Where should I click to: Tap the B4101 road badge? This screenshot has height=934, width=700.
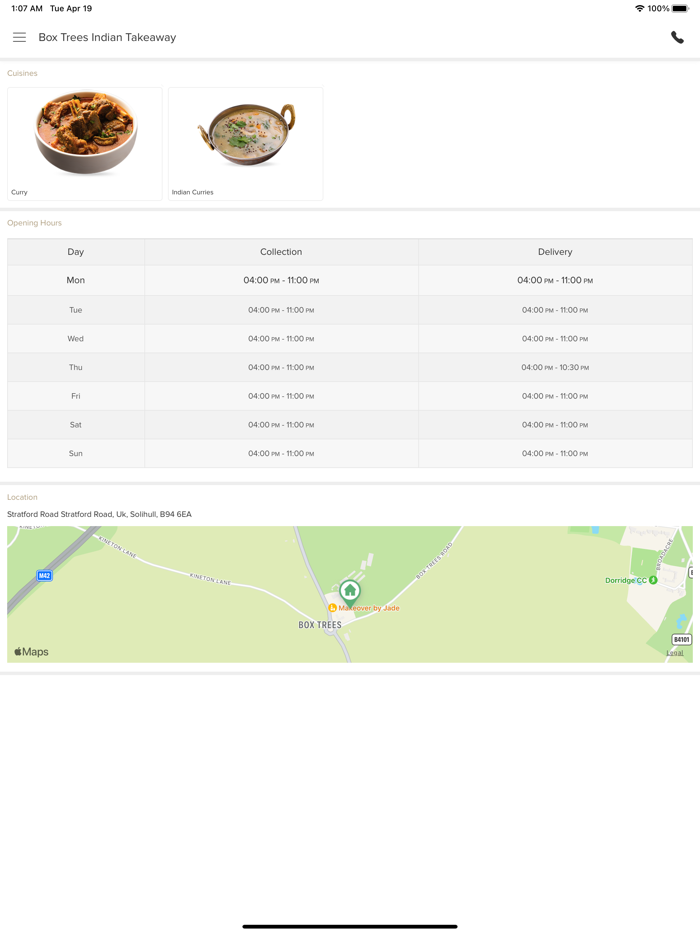click(681, 639)
